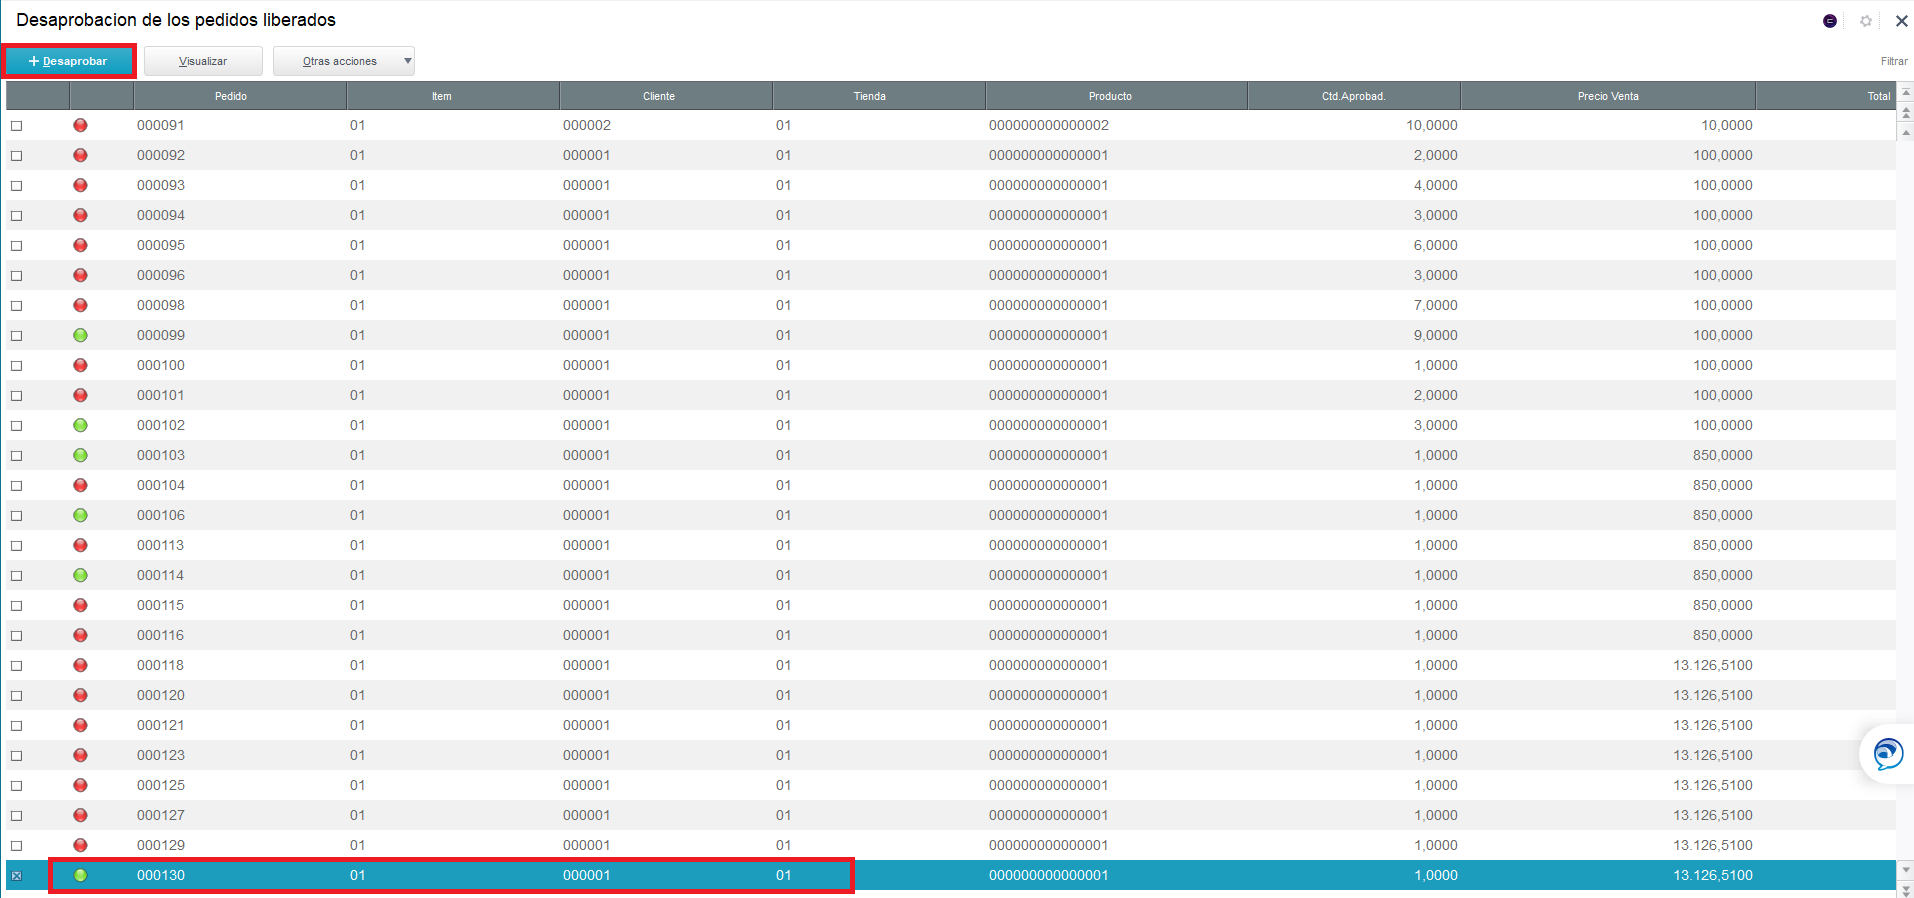Sort by the Ctd.Aprobad. column header
This screenshot has width=1914, height=898.
(1354, 96)
